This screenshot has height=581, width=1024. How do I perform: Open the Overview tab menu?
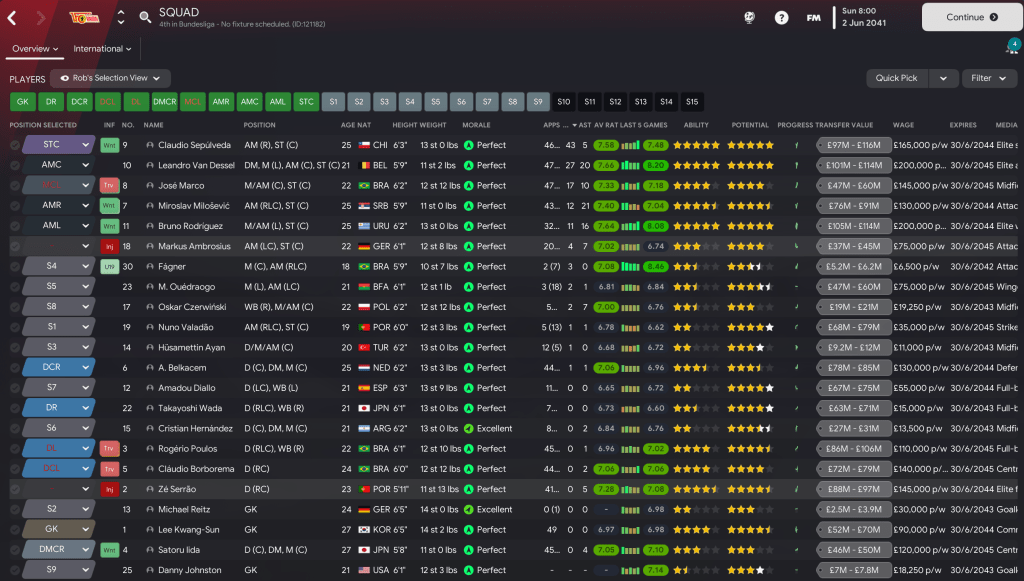(36, 48)
